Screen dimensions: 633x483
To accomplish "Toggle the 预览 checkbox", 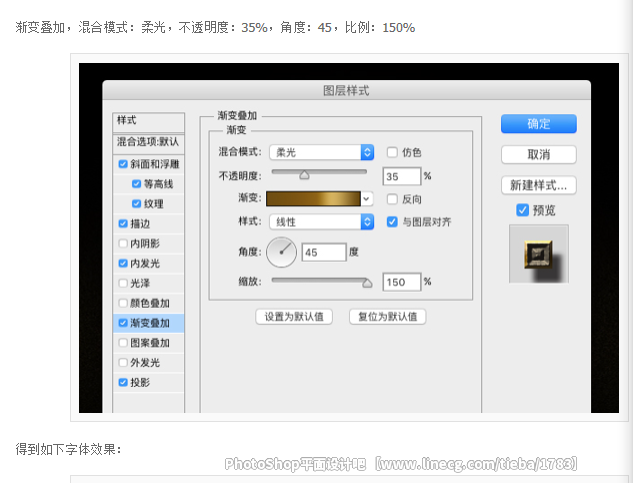I will [522, 210].
